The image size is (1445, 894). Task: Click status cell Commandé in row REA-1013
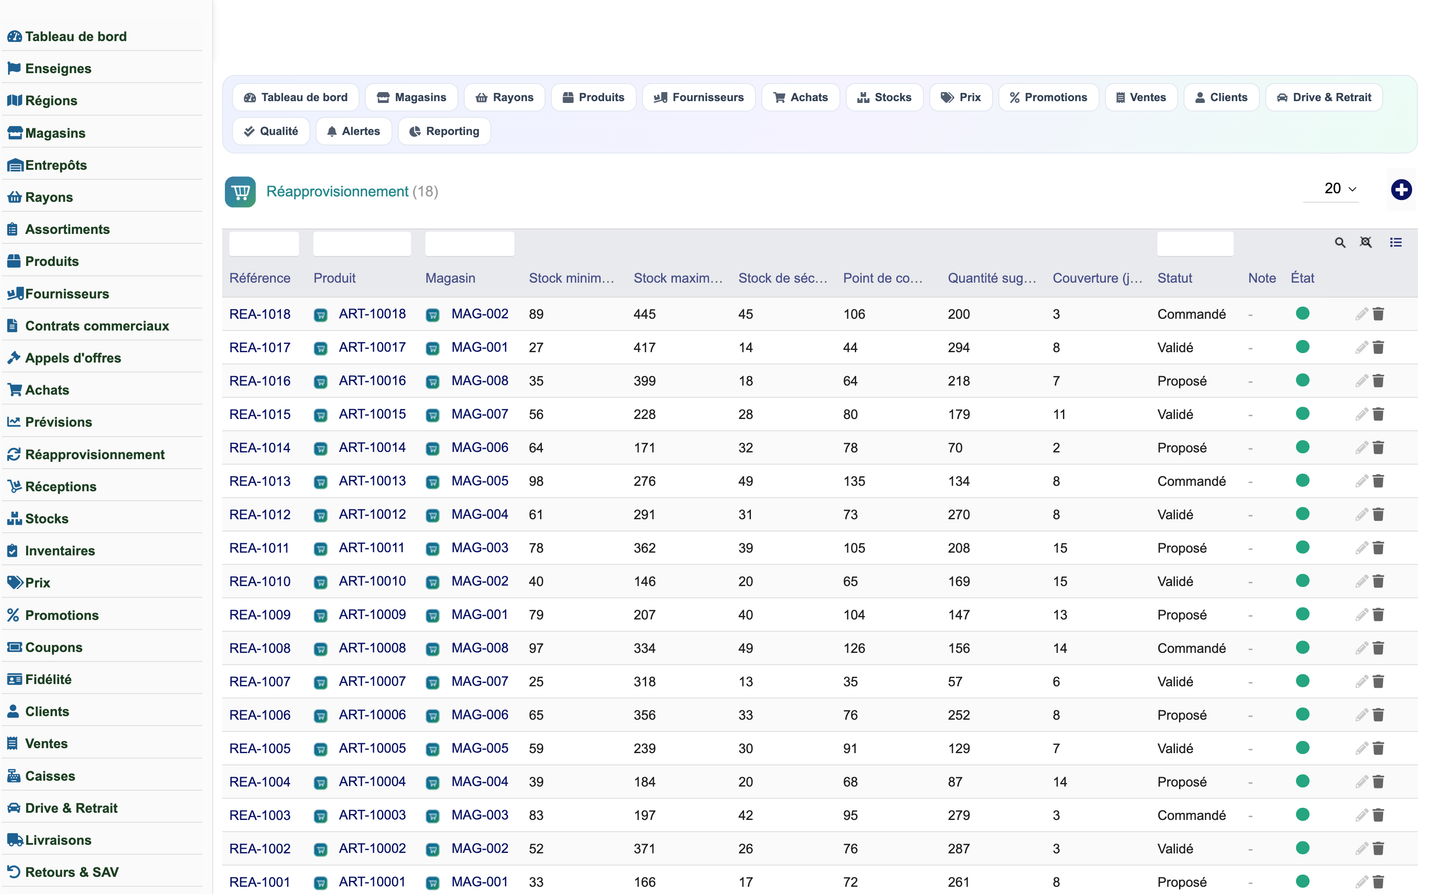(x=1191, y=482)
